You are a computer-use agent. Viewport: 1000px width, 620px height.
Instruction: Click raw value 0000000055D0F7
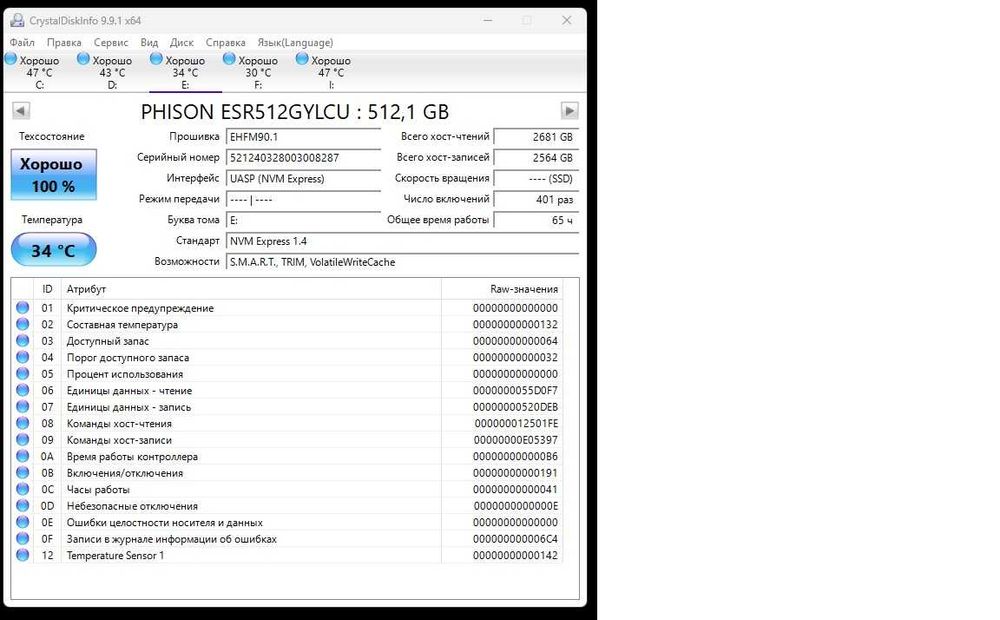[515, 390]
